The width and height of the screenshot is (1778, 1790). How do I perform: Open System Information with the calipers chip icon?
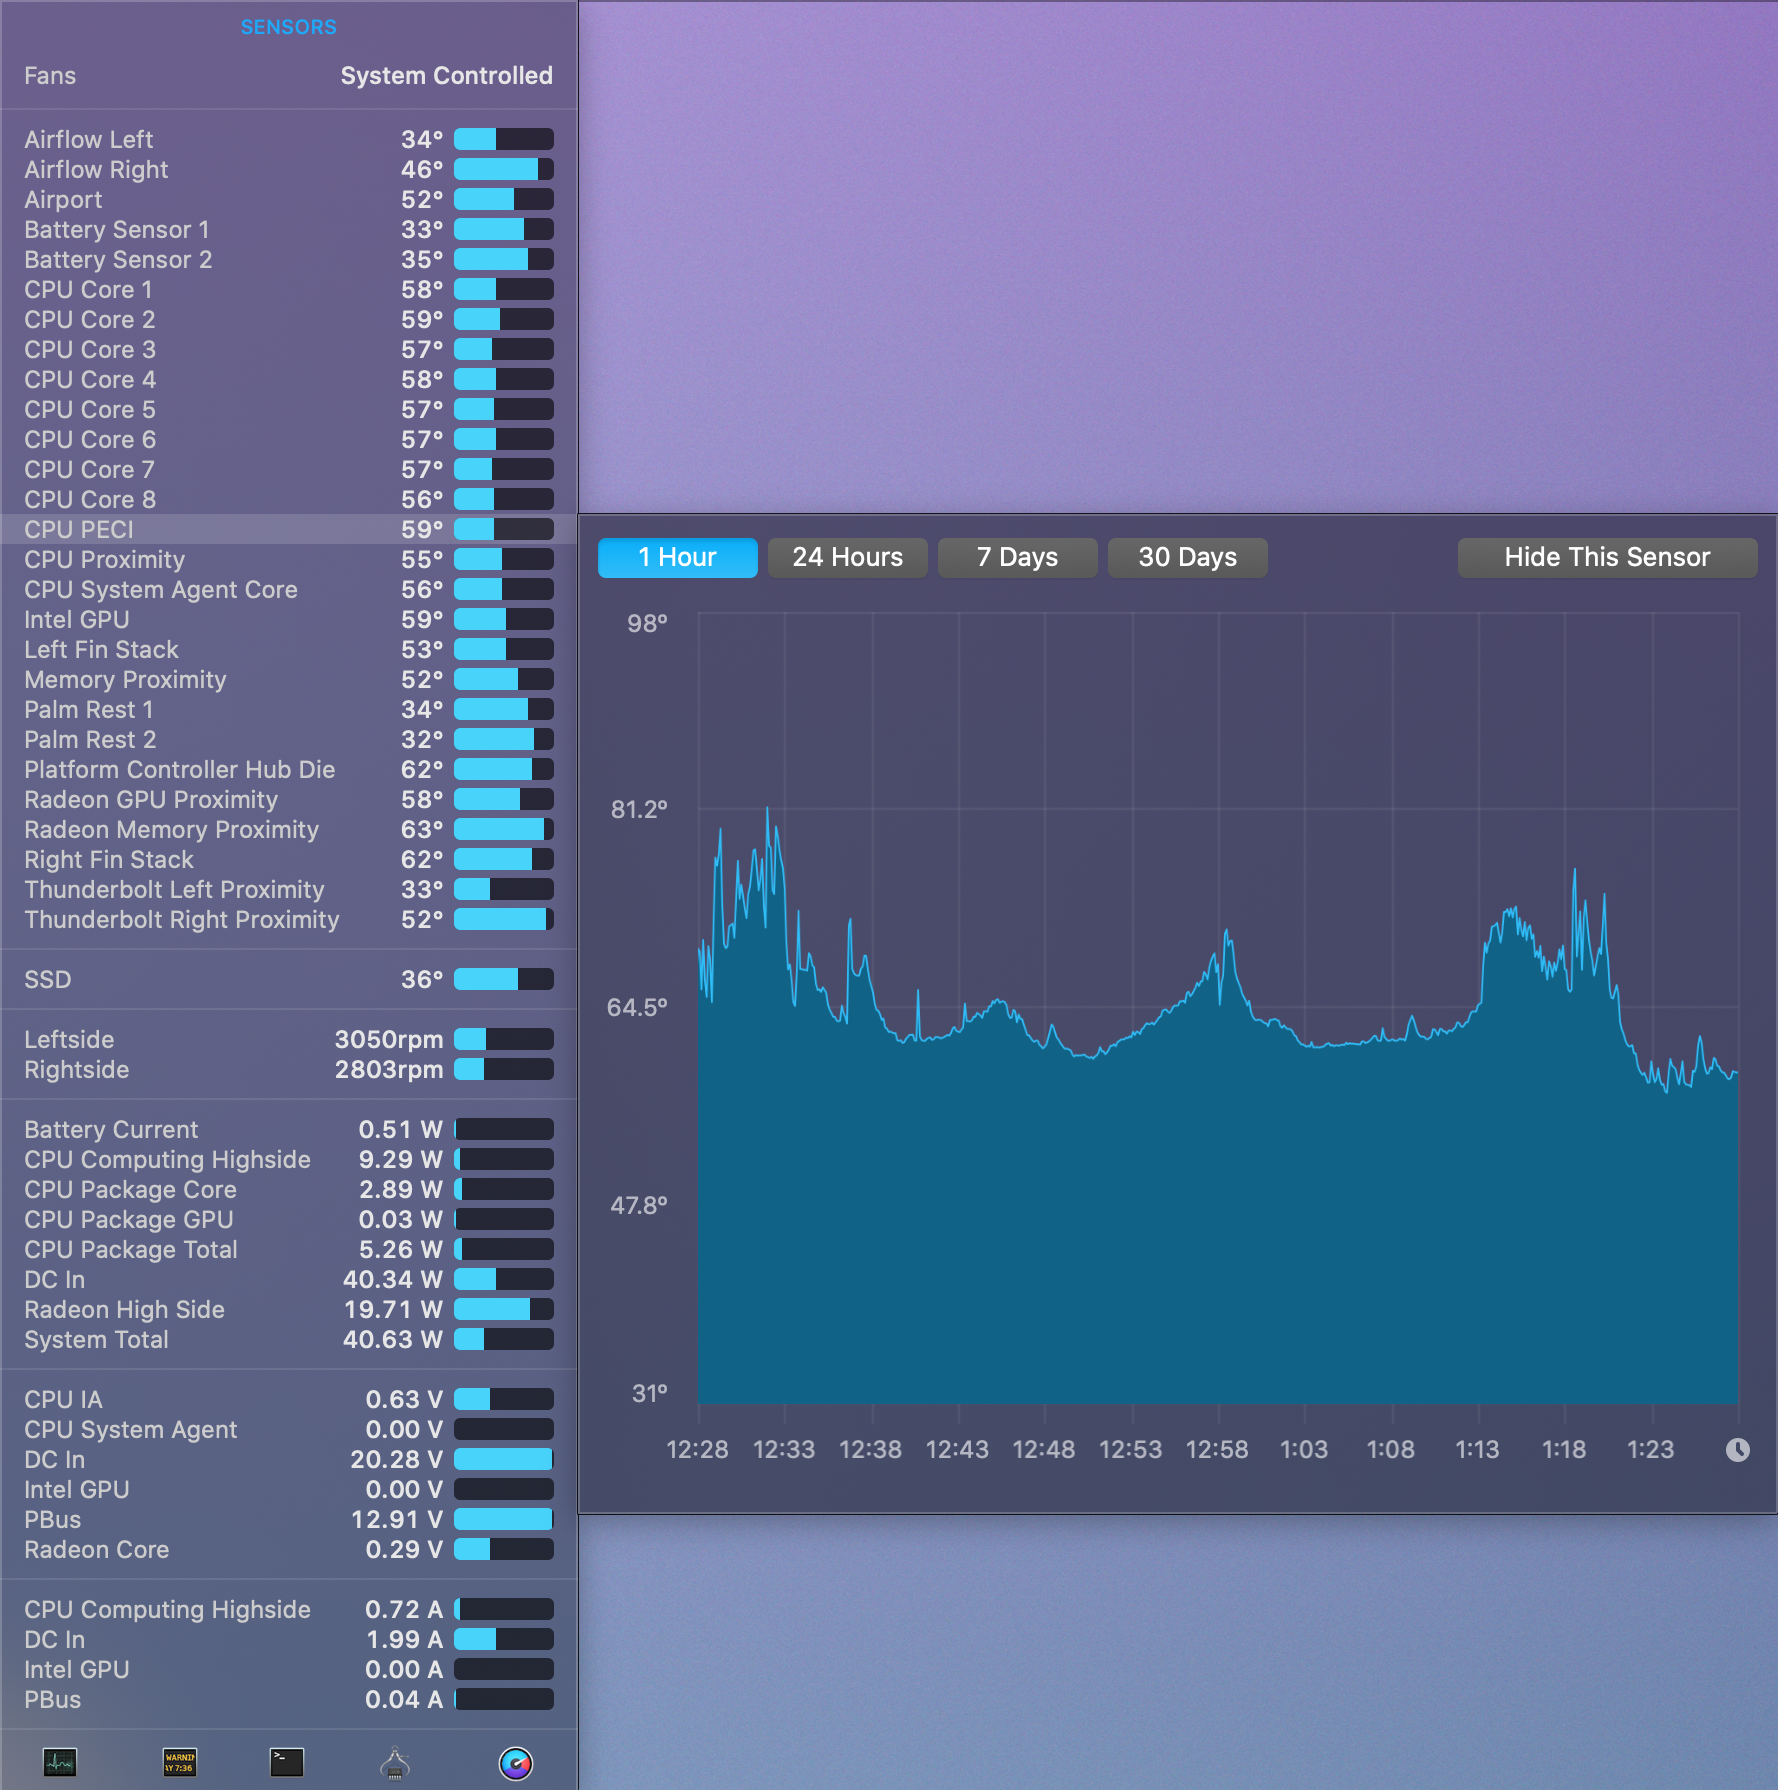click(395, 1762)
